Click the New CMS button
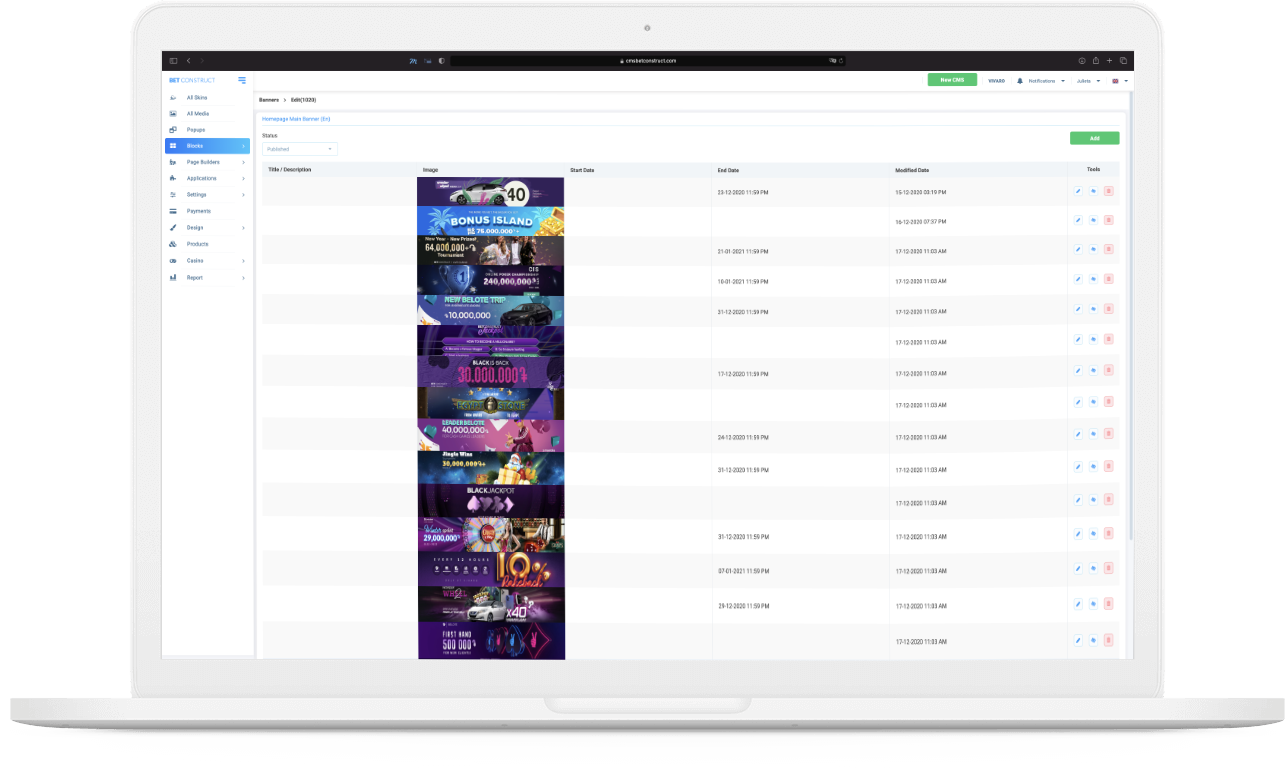This screenshot has width=1285, height=768. tap(951, 80)
